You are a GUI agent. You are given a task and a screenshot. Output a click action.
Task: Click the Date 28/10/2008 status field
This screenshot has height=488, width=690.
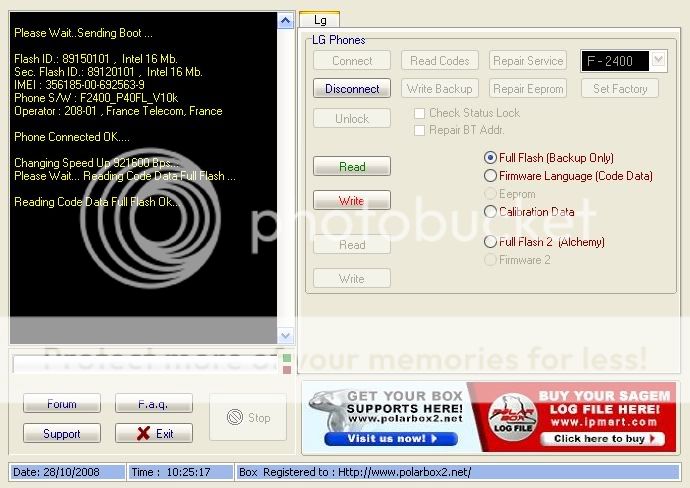point(67,472)
